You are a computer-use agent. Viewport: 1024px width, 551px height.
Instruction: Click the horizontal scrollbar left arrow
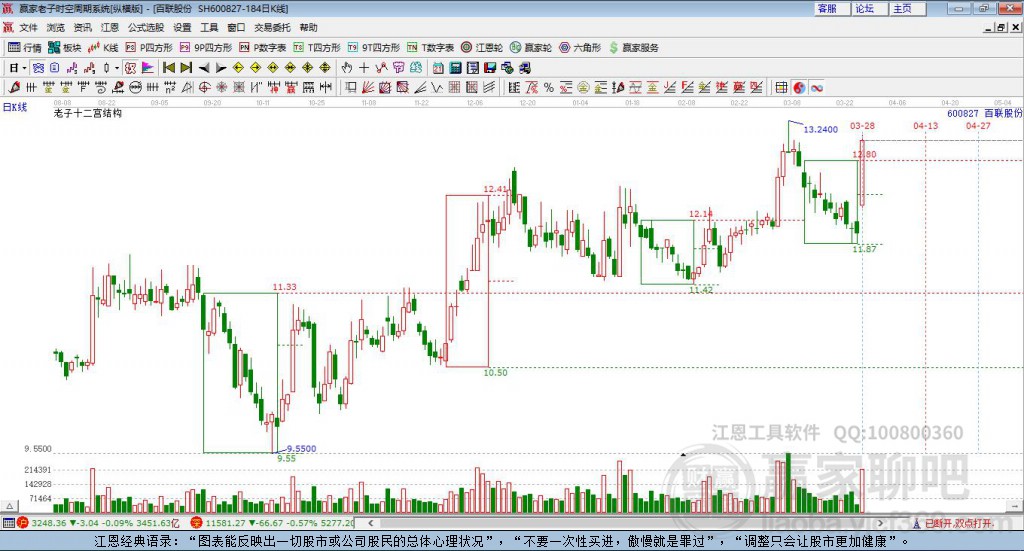click(371, 522)
